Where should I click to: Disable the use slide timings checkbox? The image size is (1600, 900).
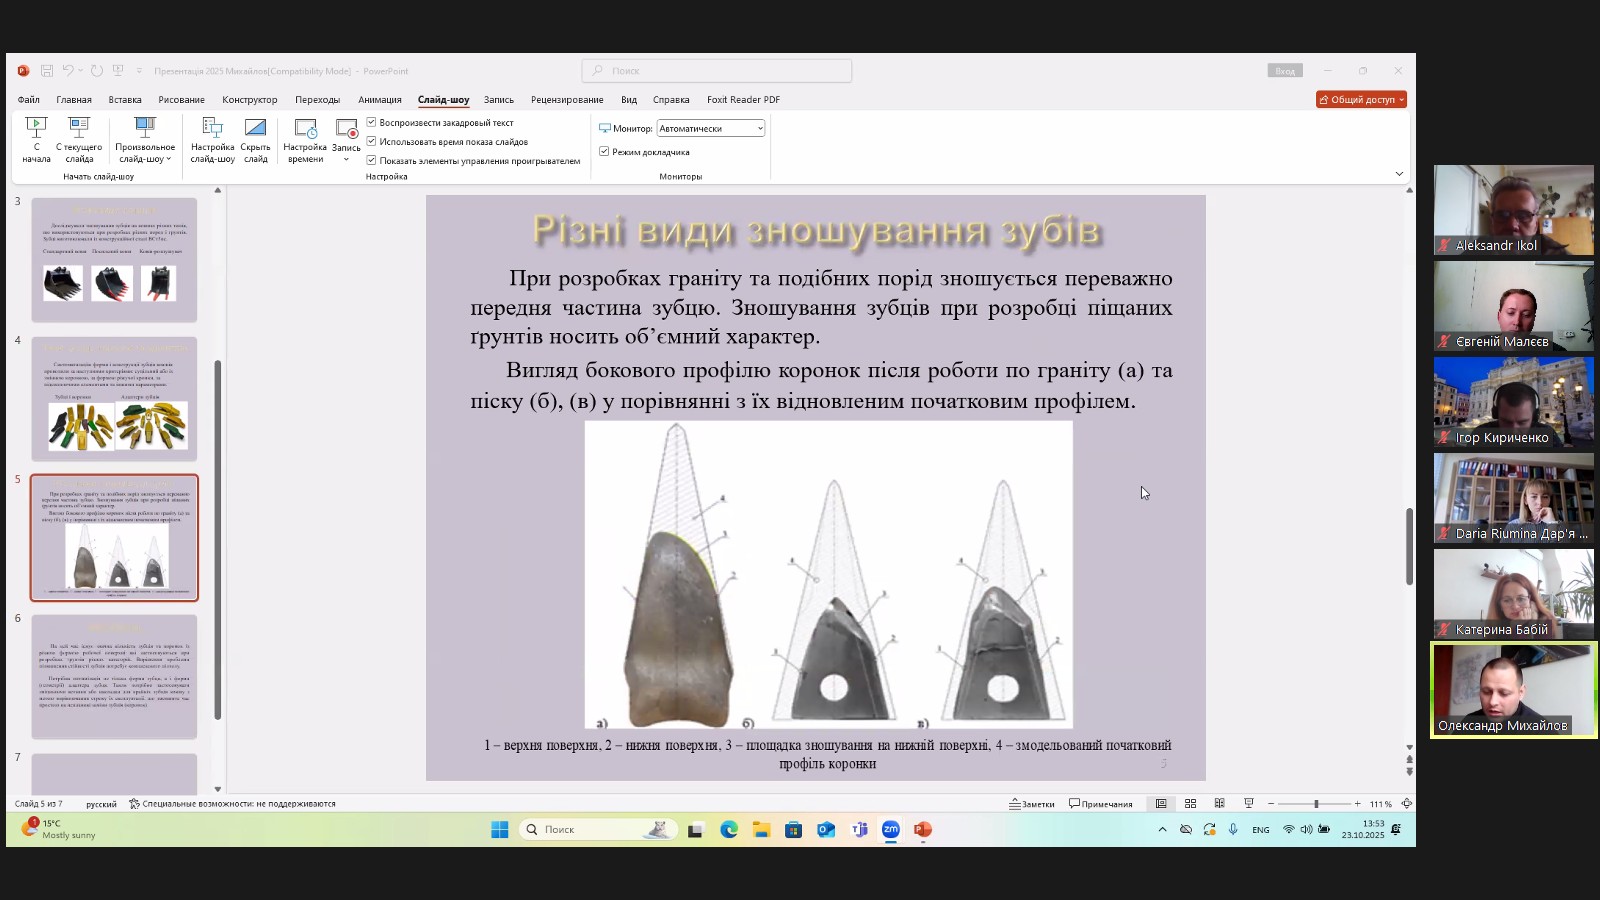coord(372,142)
